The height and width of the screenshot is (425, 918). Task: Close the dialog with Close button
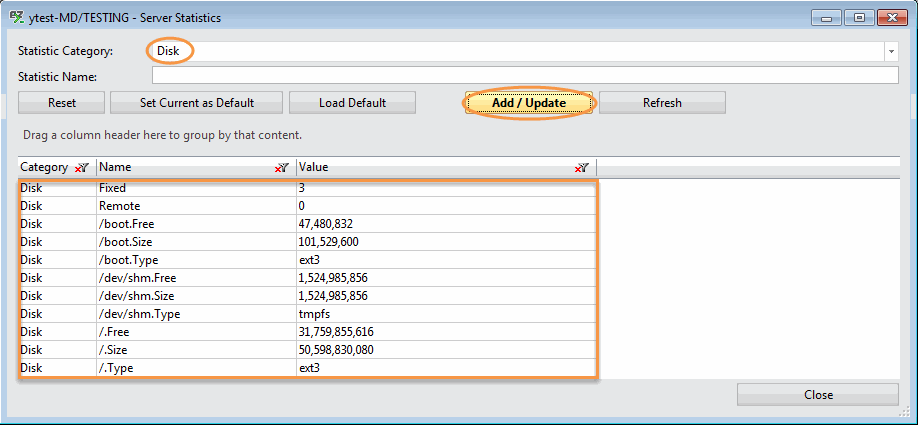pos(817,395)
